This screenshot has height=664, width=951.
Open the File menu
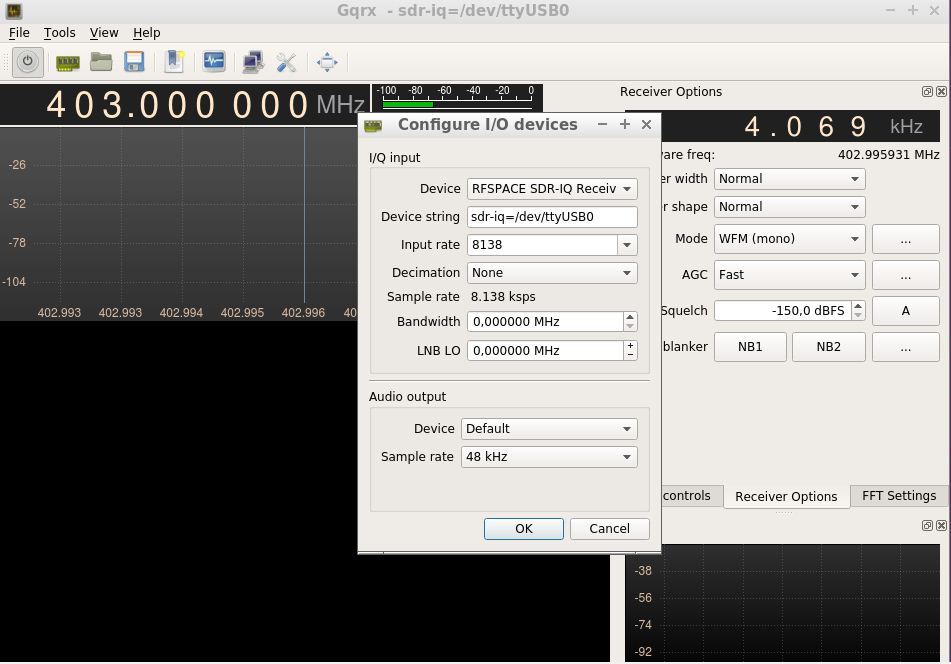[19, 33]
